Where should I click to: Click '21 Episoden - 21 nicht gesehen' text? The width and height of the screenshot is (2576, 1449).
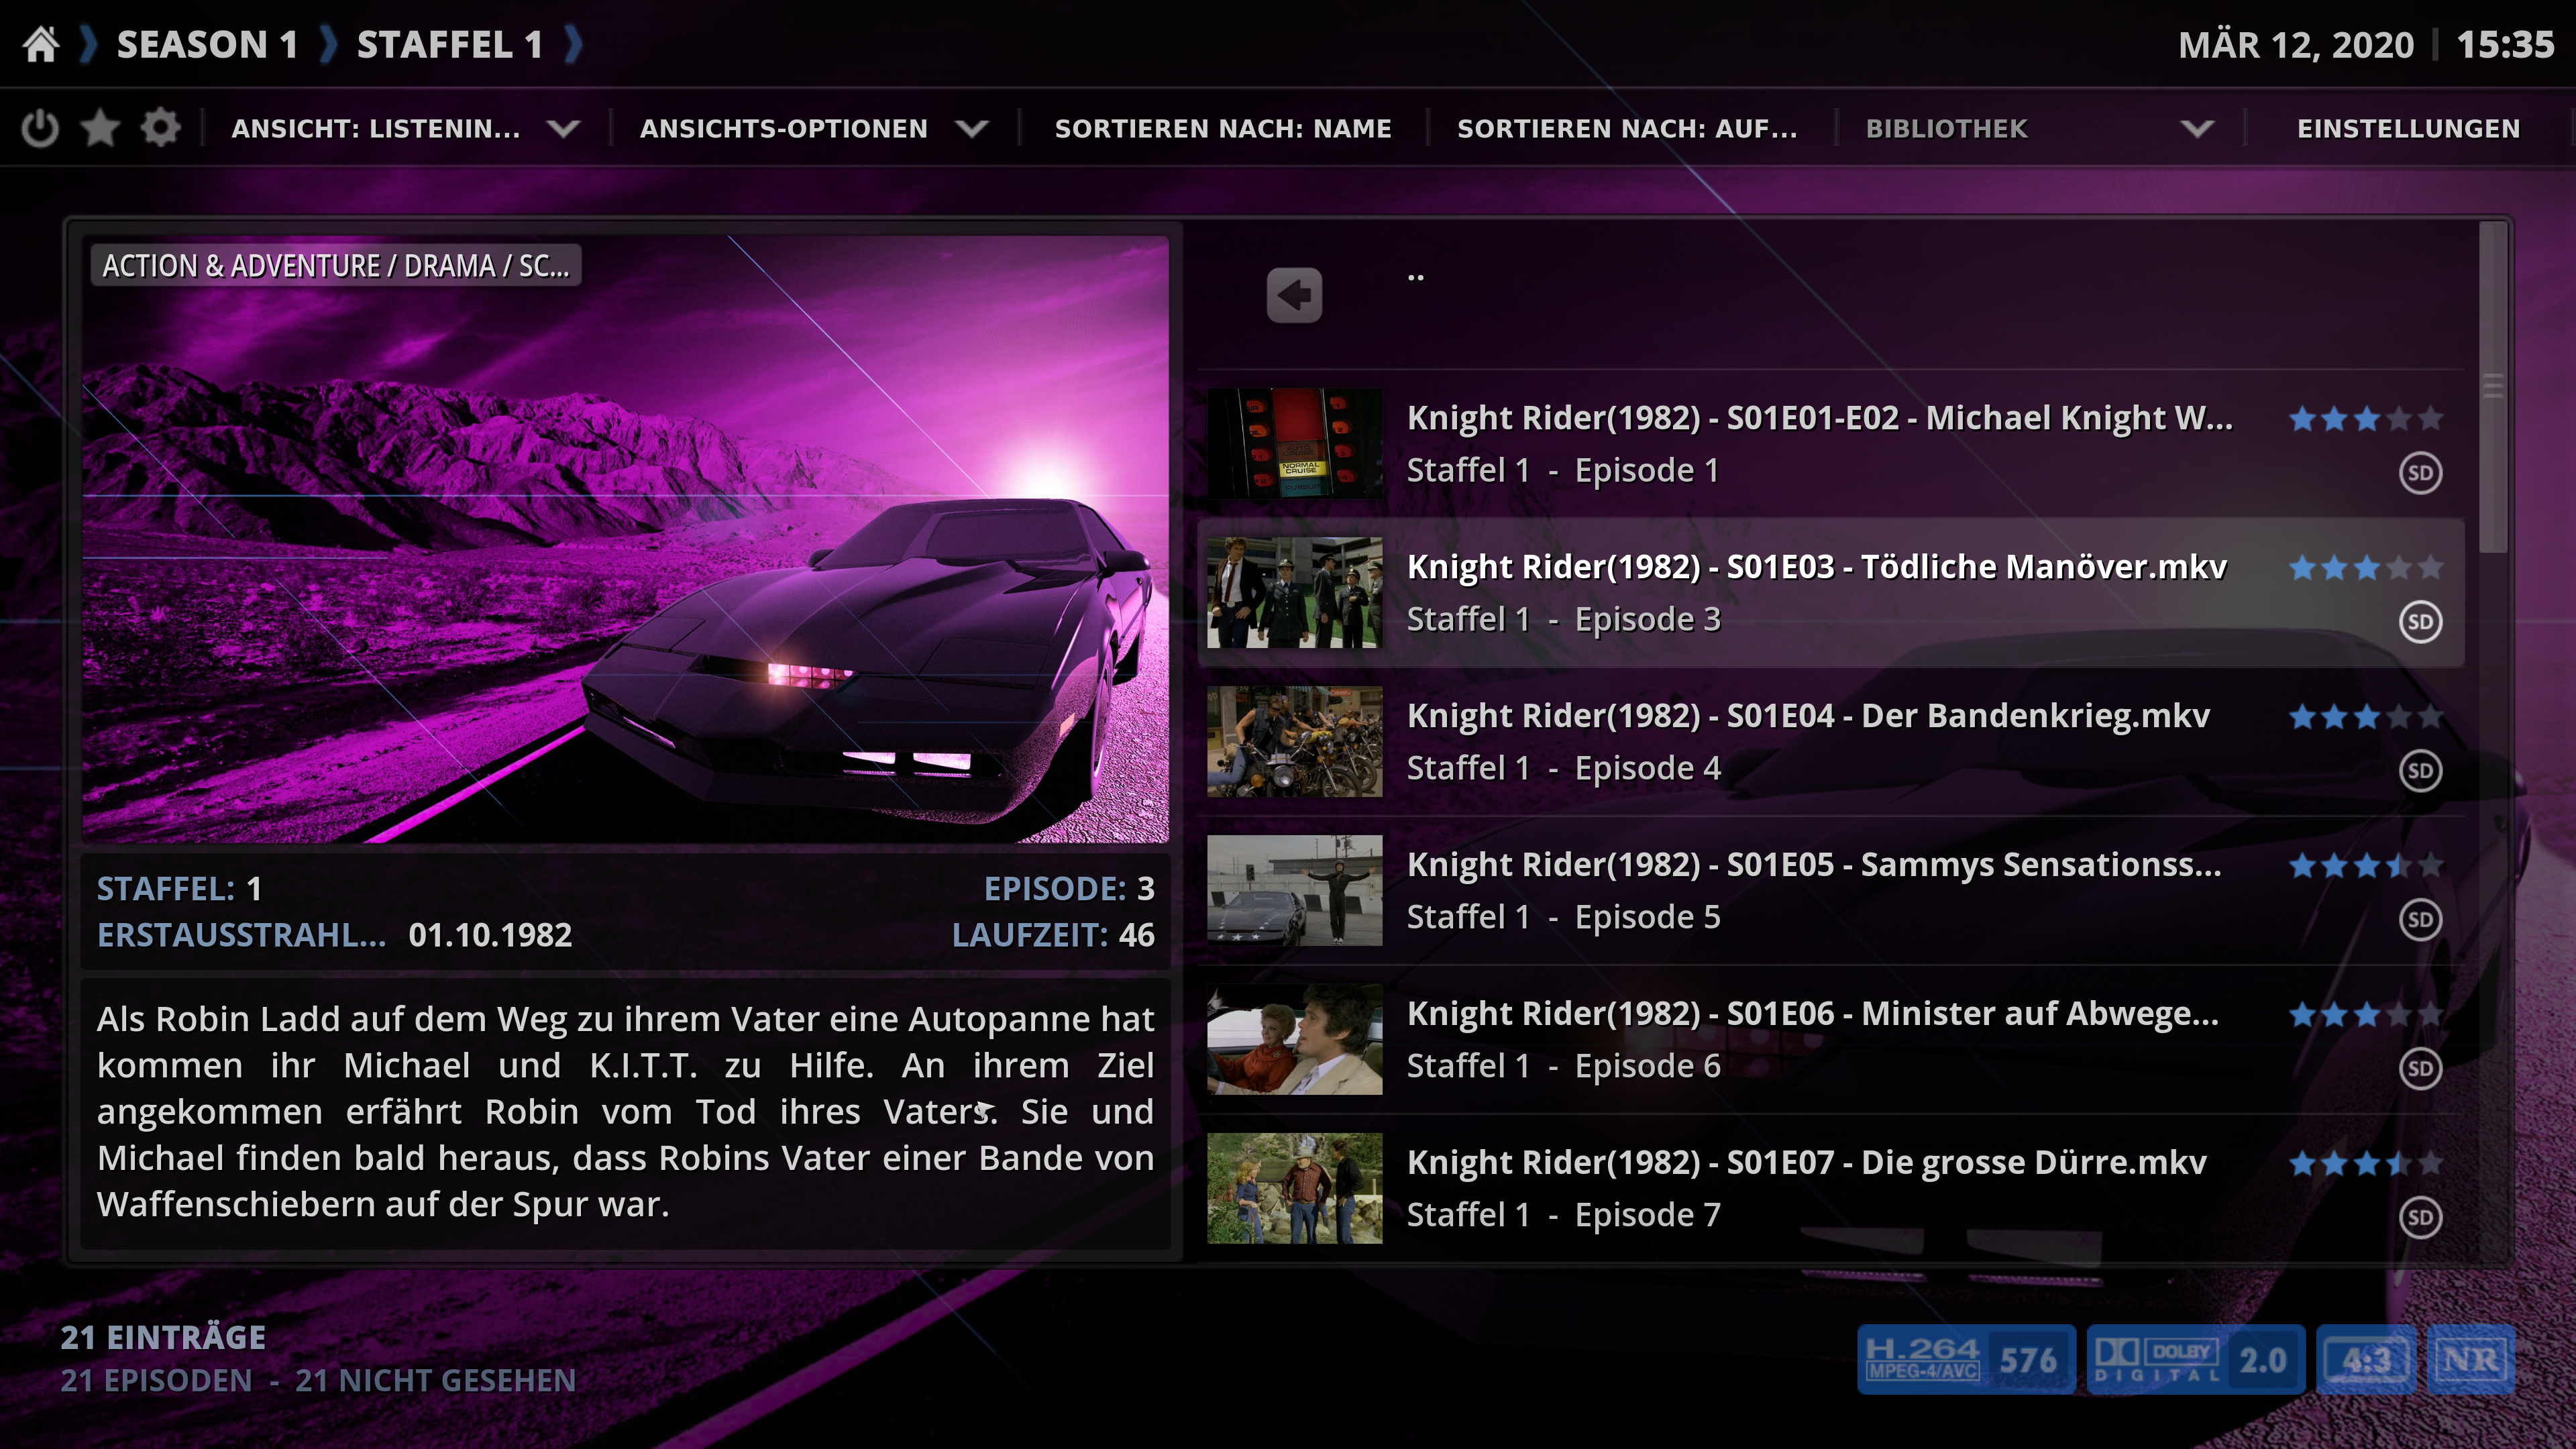(x=318, y=1381)
